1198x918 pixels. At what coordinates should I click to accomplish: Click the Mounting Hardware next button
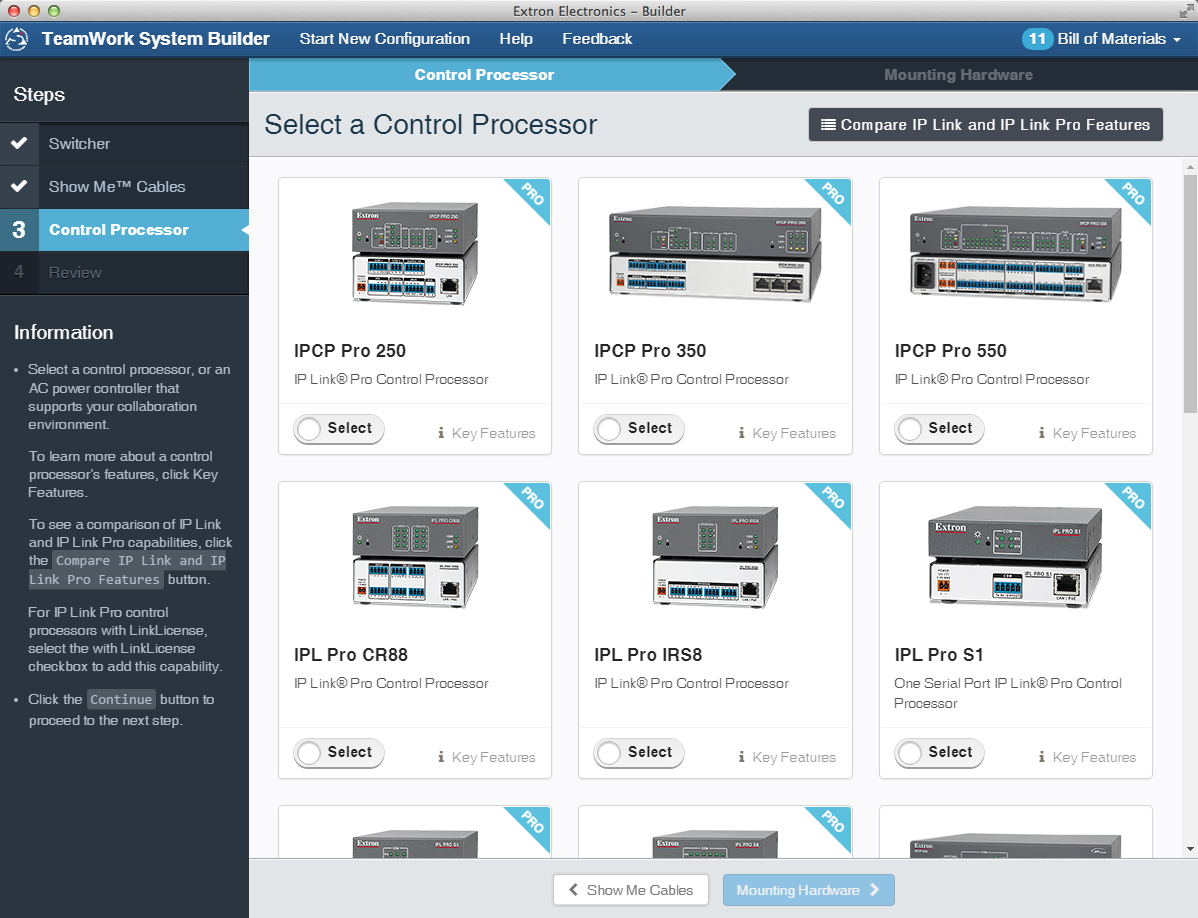point(808,890)
